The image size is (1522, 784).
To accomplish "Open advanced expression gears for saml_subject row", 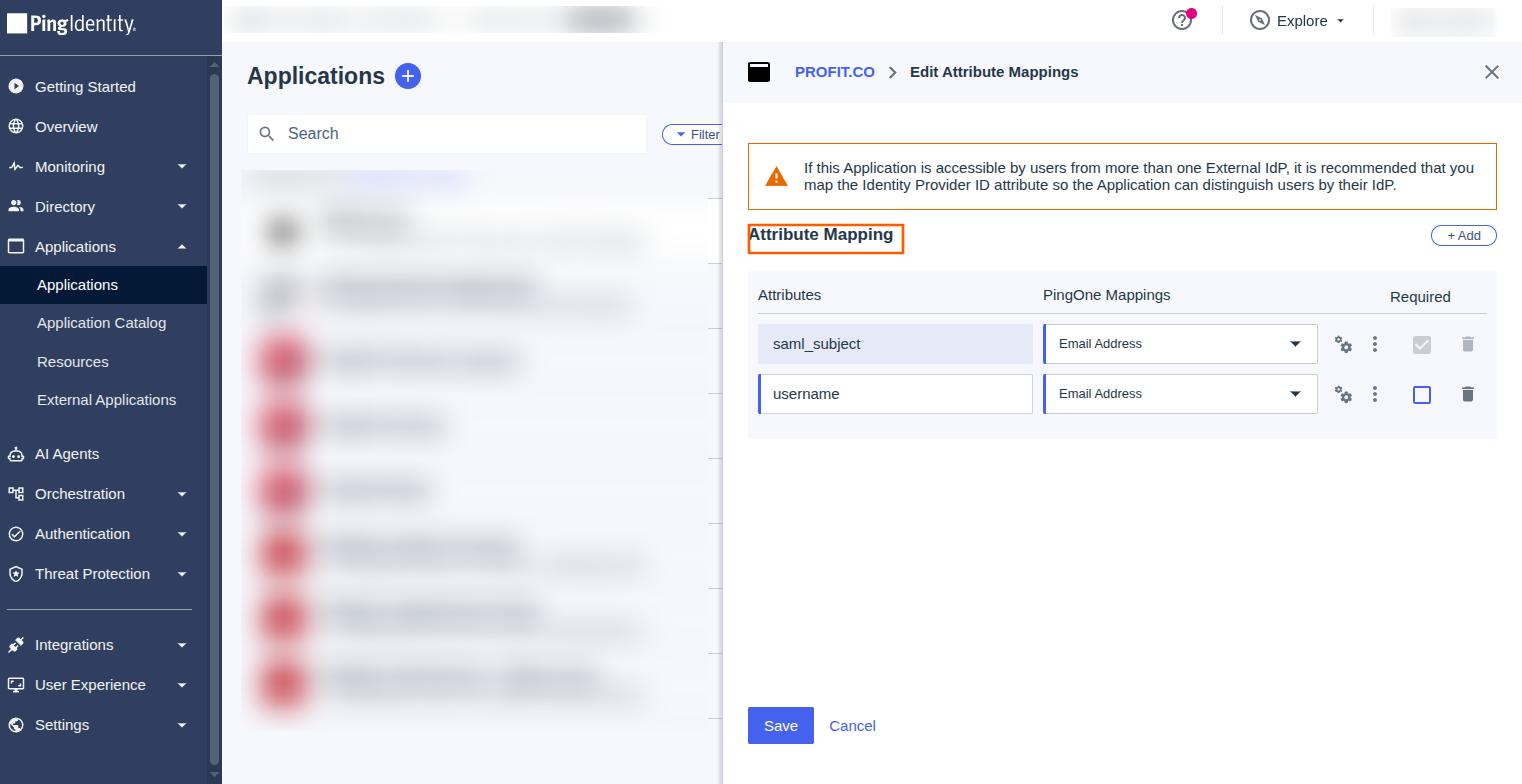I will point(1344,344).
